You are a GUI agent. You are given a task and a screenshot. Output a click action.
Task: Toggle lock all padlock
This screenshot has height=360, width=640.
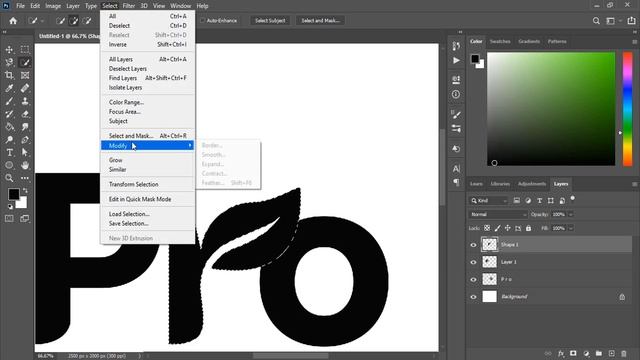point(528,228)
